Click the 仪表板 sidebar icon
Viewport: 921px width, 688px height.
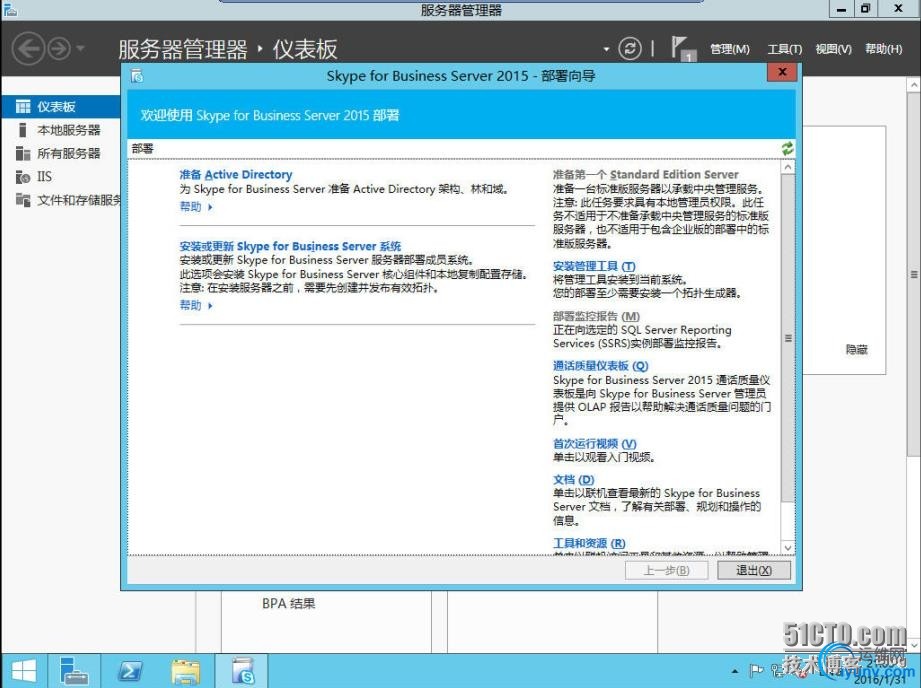click(x=23, y=106)
